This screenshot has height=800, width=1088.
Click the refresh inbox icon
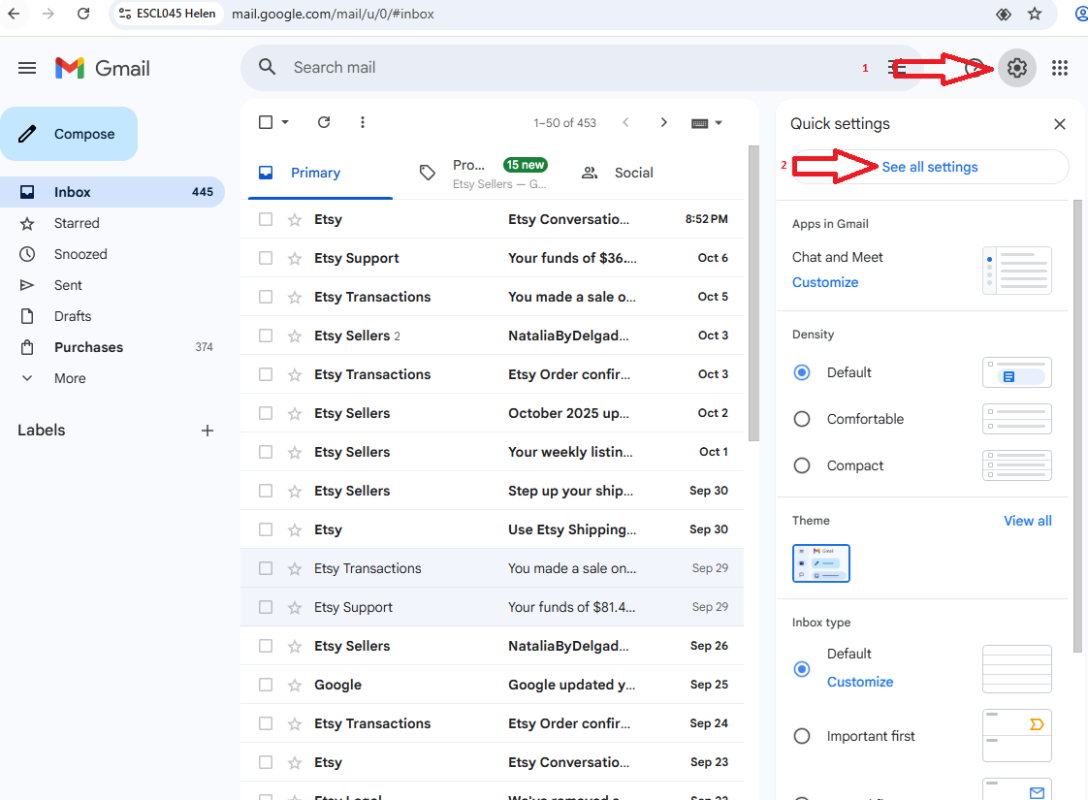[x=323, y=122]
